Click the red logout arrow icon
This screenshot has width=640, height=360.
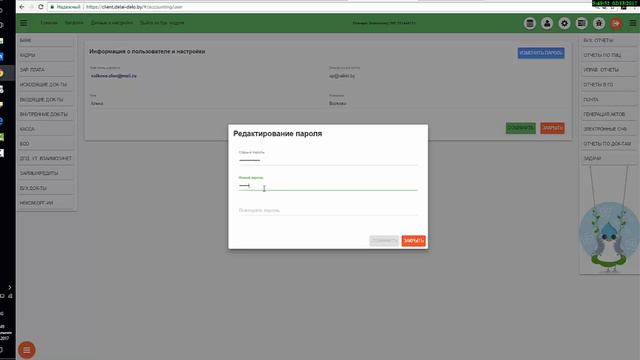point(616,23)
